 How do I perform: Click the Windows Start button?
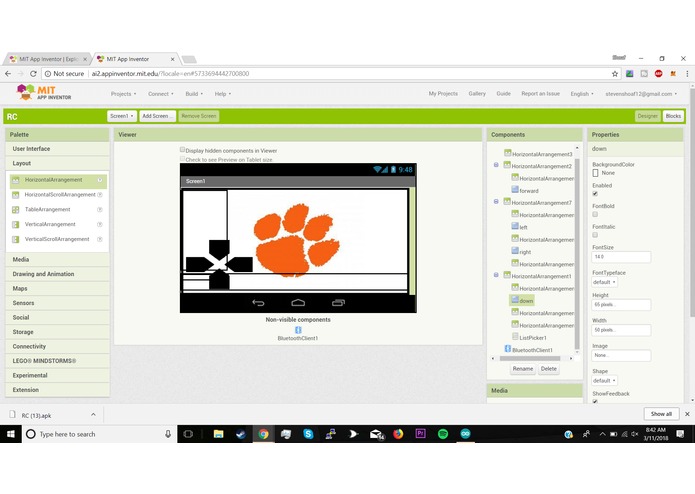[11, 434]
